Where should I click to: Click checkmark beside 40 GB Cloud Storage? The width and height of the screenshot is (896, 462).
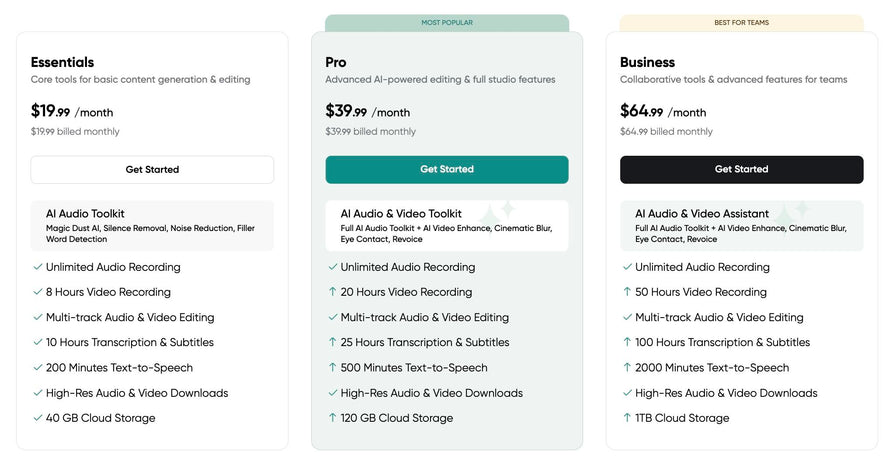click(x=38, y=418)
